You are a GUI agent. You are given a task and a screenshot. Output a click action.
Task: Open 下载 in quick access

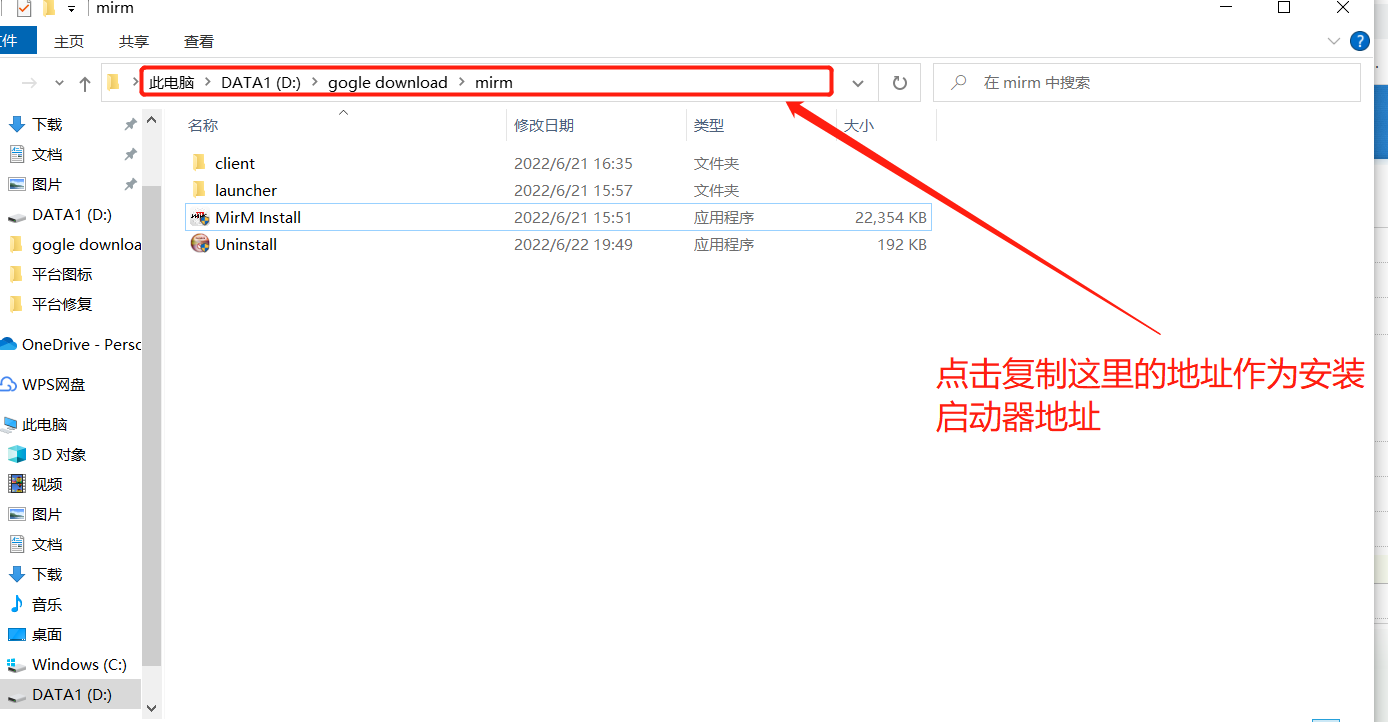[47, 124]
